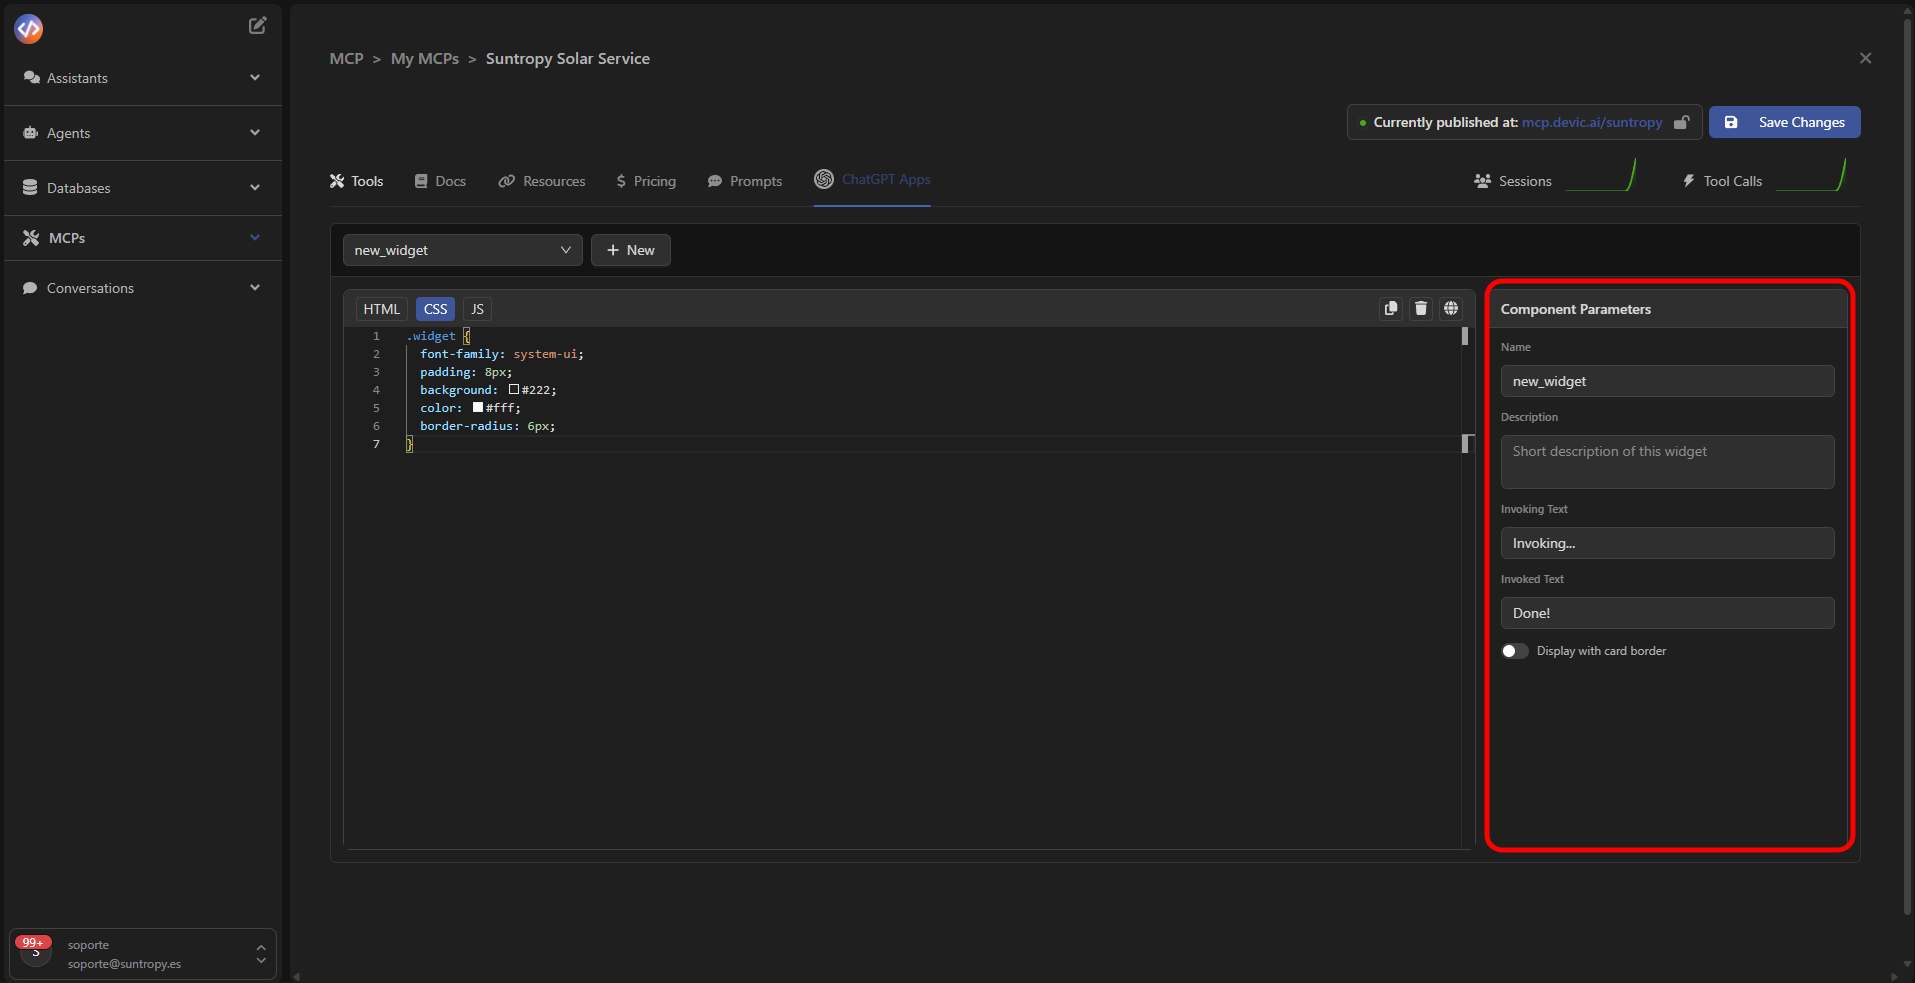
Task: Click the new chat edit icon
Action: coord(257,26)
